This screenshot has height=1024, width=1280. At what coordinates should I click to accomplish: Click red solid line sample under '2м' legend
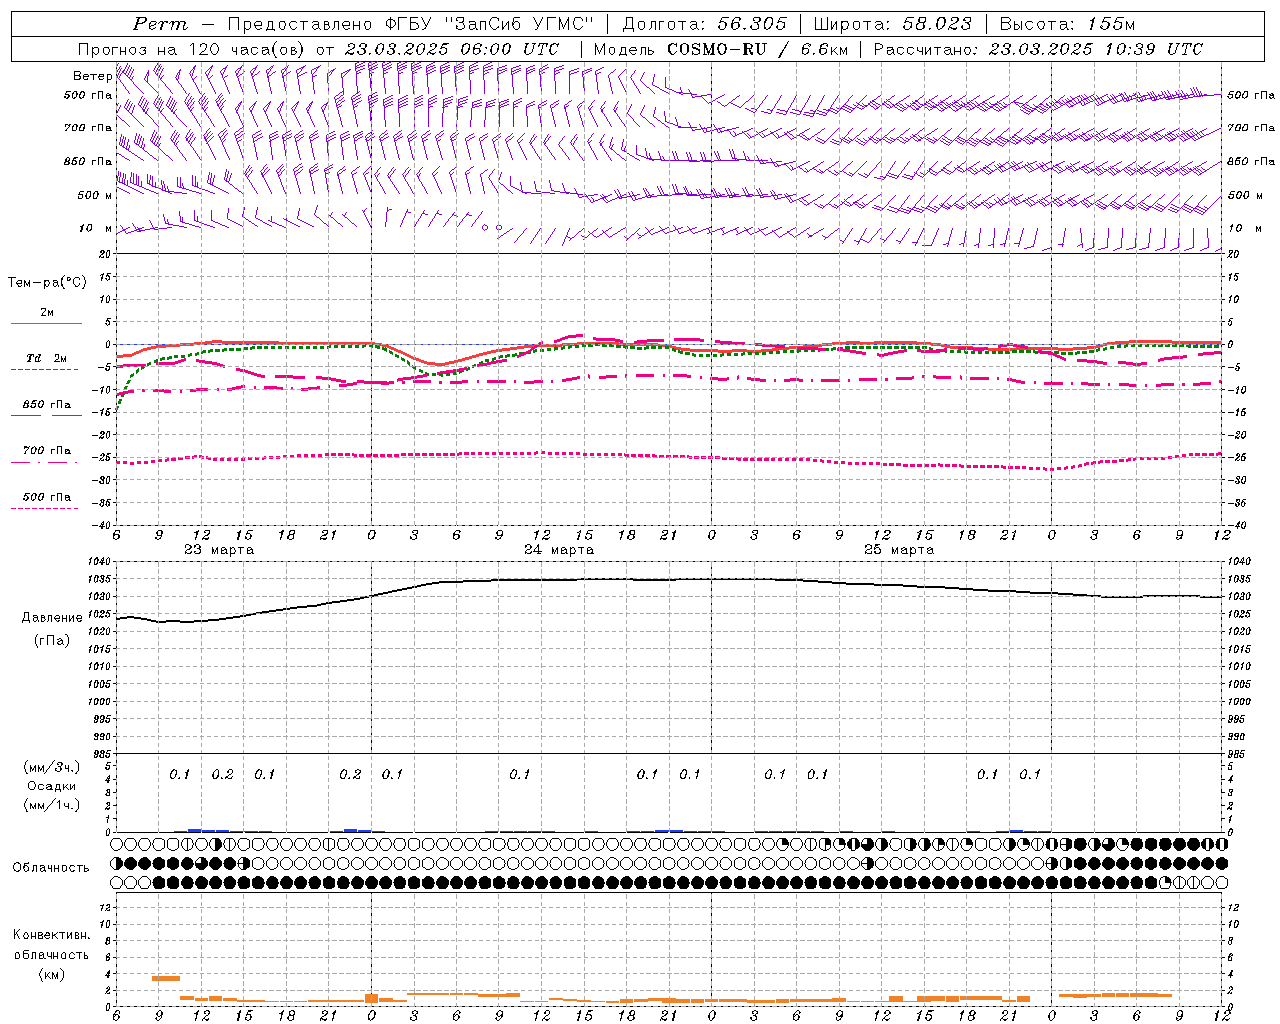tap(46, 324)
